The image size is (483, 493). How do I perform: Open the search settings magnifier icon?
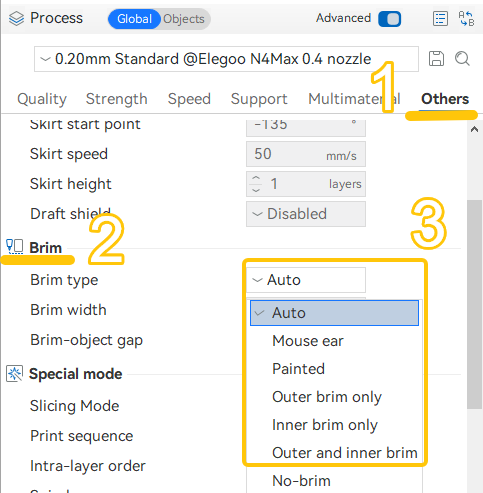pyautogui.click(x=462, y=59)
